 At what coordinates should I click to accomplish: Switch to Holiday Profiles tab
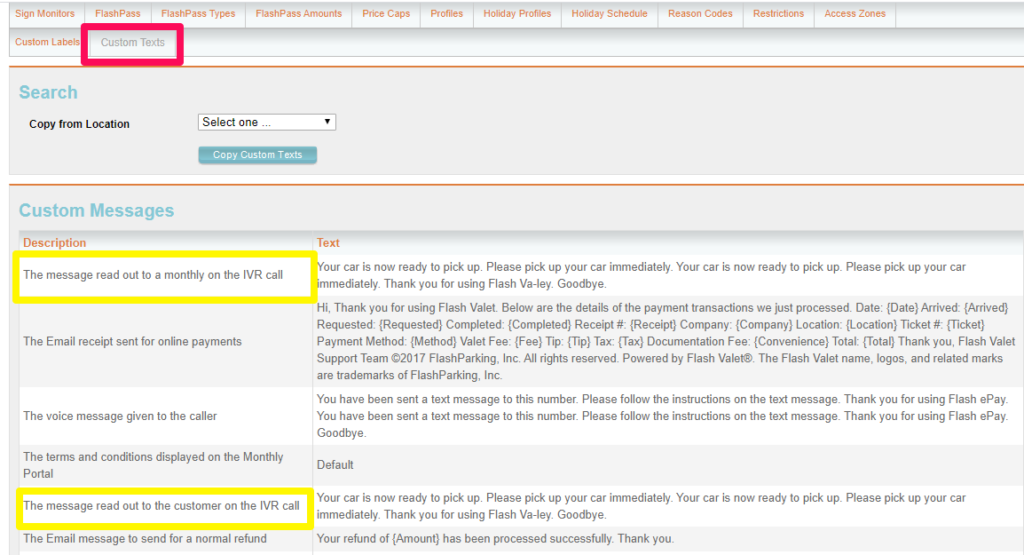pyautogui.click(x=517, y=14)
